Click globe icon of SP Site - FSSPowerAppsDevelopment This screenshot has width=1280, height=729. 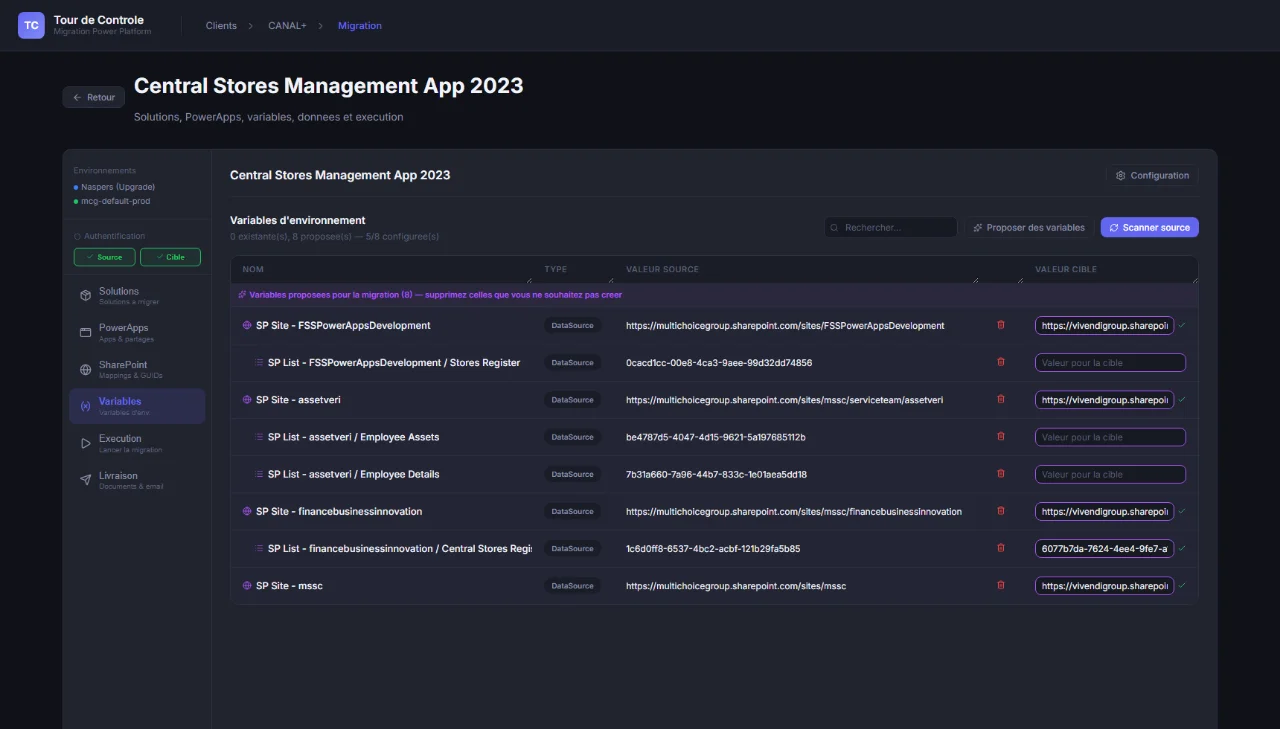tap(247, 325)
